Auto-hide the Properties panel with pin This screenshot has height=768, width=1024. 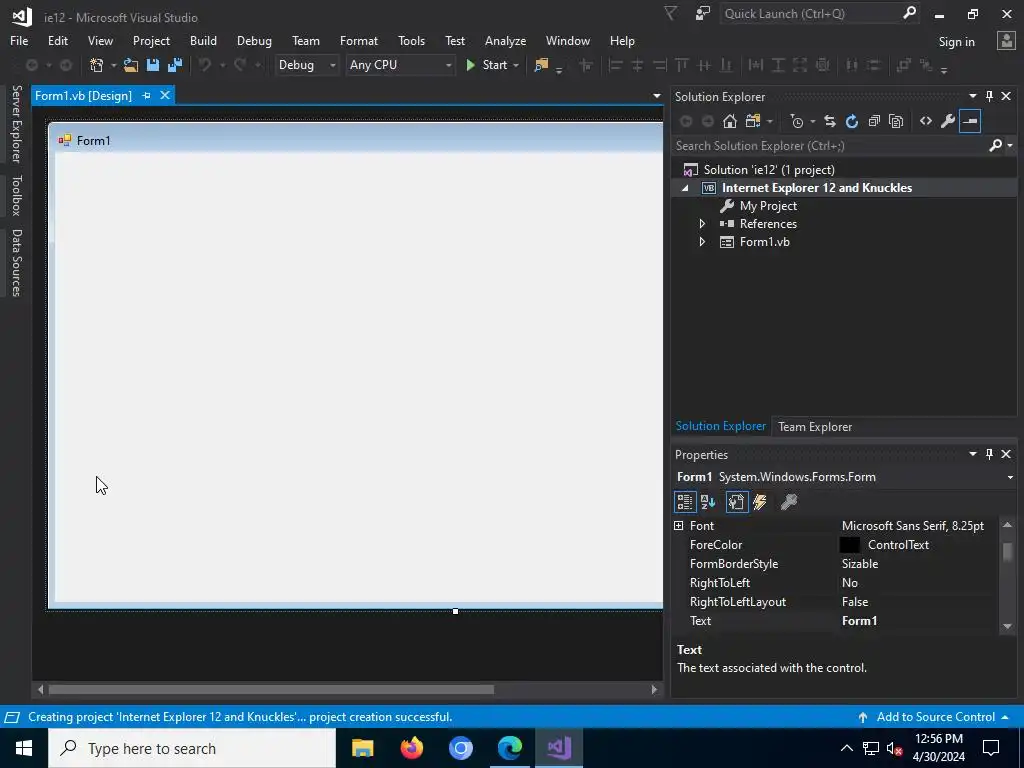pyautogui.click(x=989, y=454)
